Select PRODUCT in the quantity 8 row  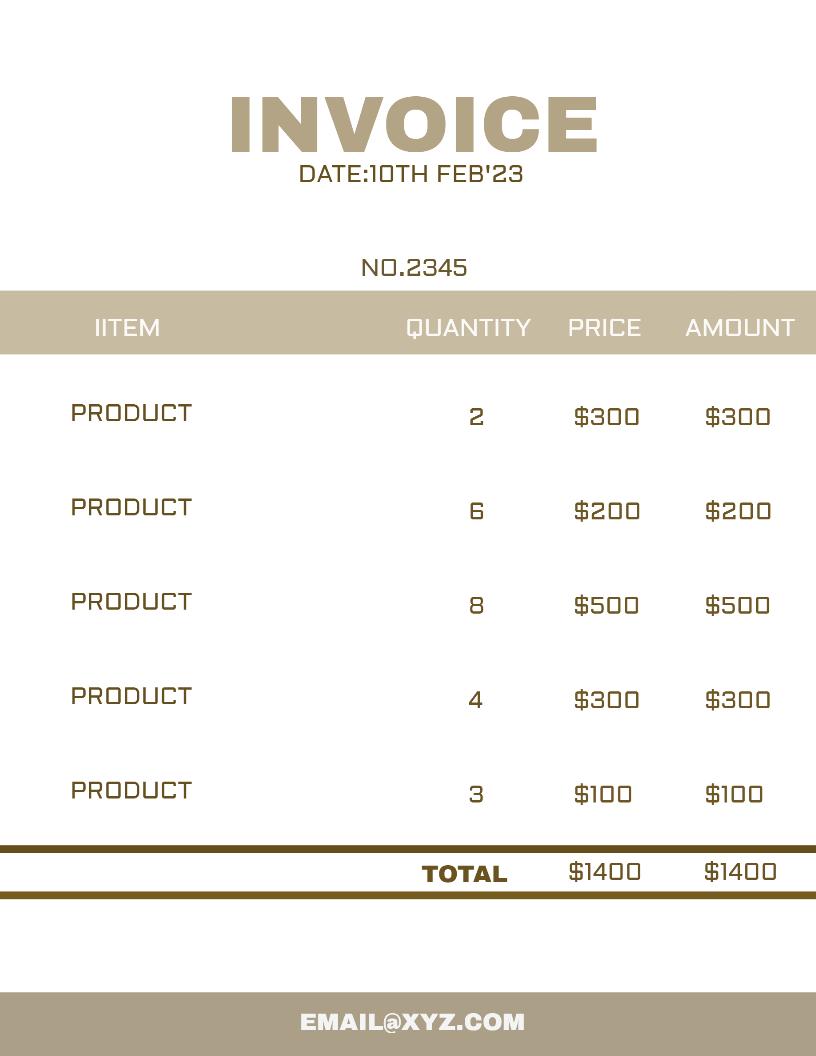coord(131,602)
